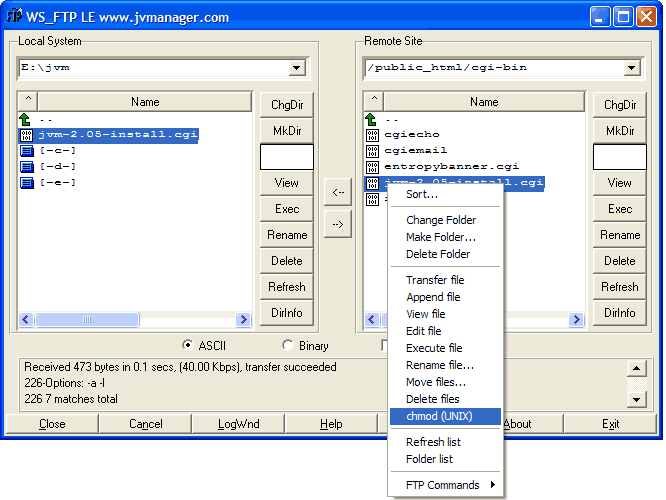Click the local parent directory up-arrow icon
Image resolution: width=666 pixels, height=500 pixels.
(25, 119)
